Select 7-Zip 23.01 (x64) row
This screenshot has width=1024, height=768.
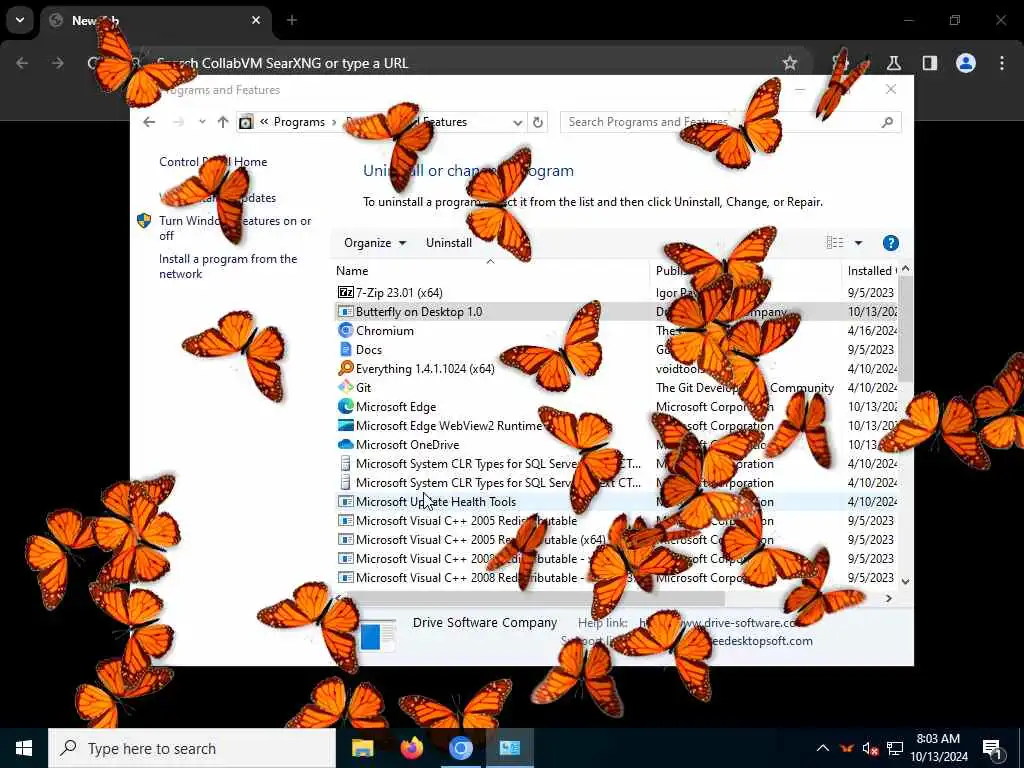tap(616, 293)
